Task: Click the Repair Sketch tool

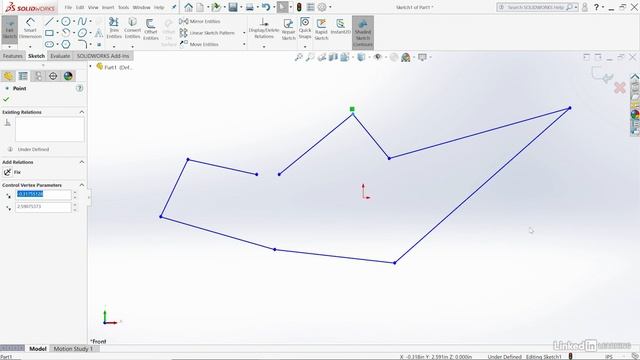Action: point(288,29)
